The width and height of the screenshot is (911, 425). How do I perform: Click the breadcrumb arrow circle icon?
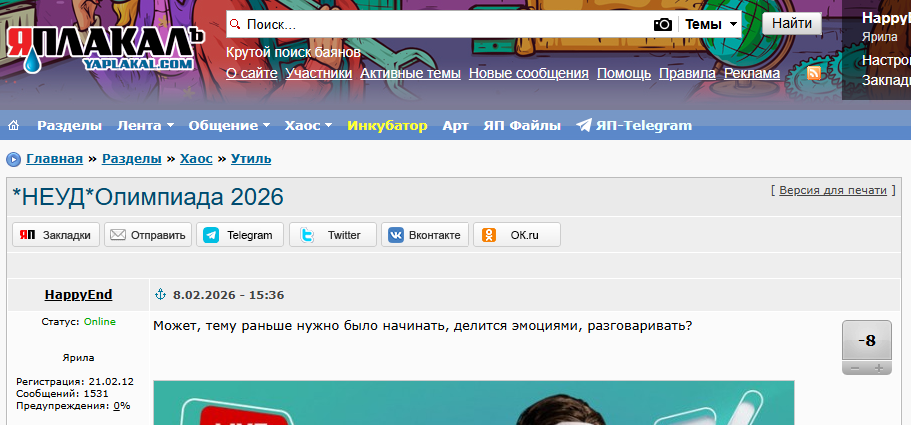click(x=13, y=159)
